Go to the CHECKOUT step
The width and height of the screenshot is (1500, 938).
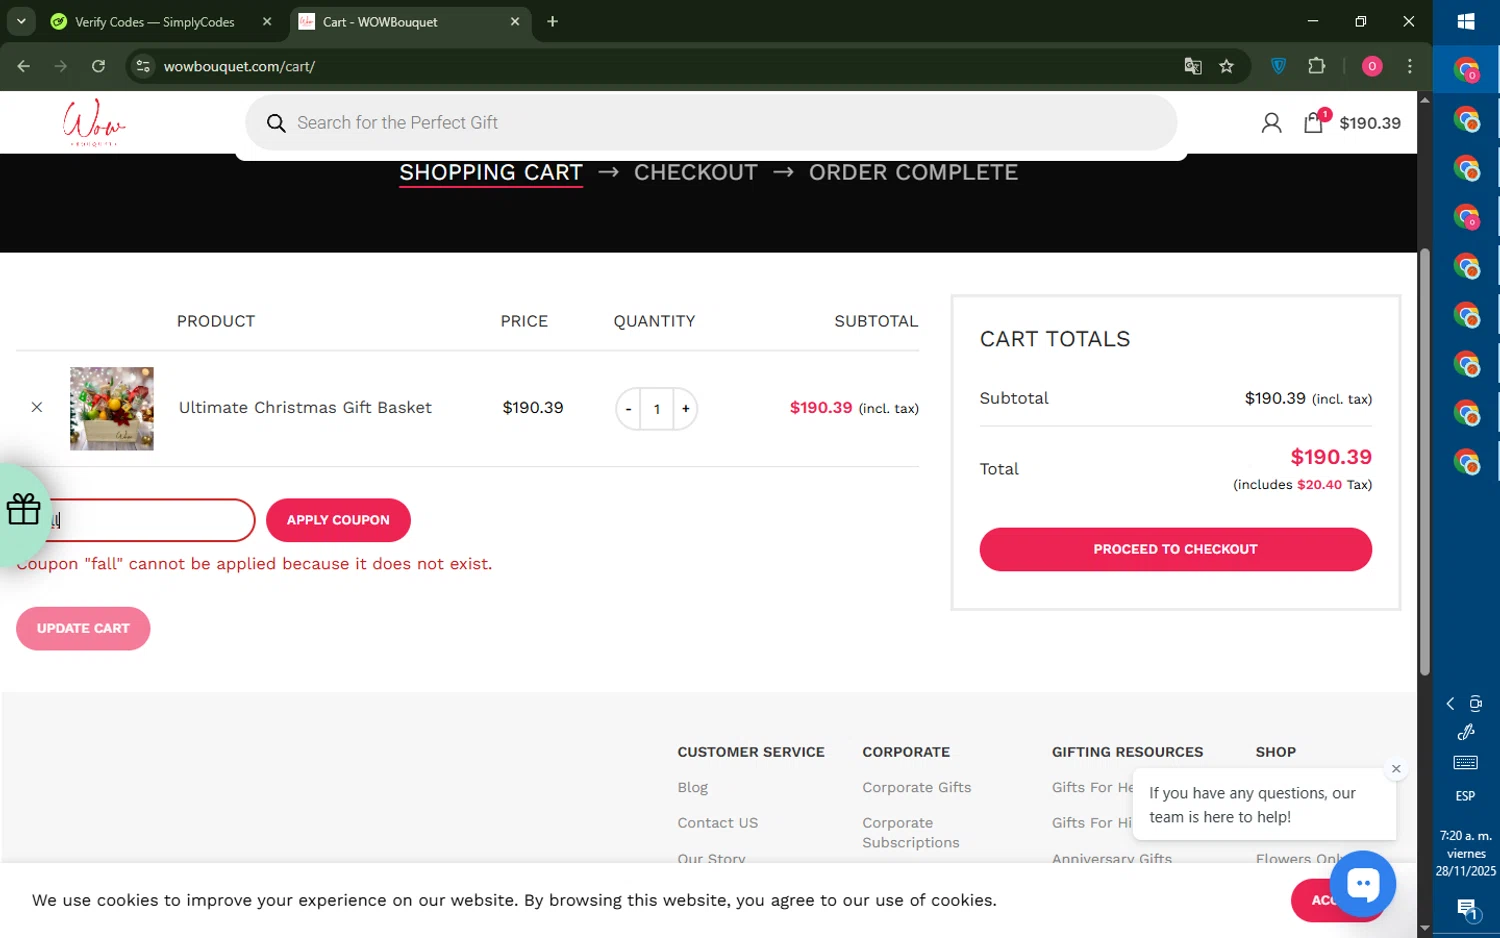[x=695, y=172]
